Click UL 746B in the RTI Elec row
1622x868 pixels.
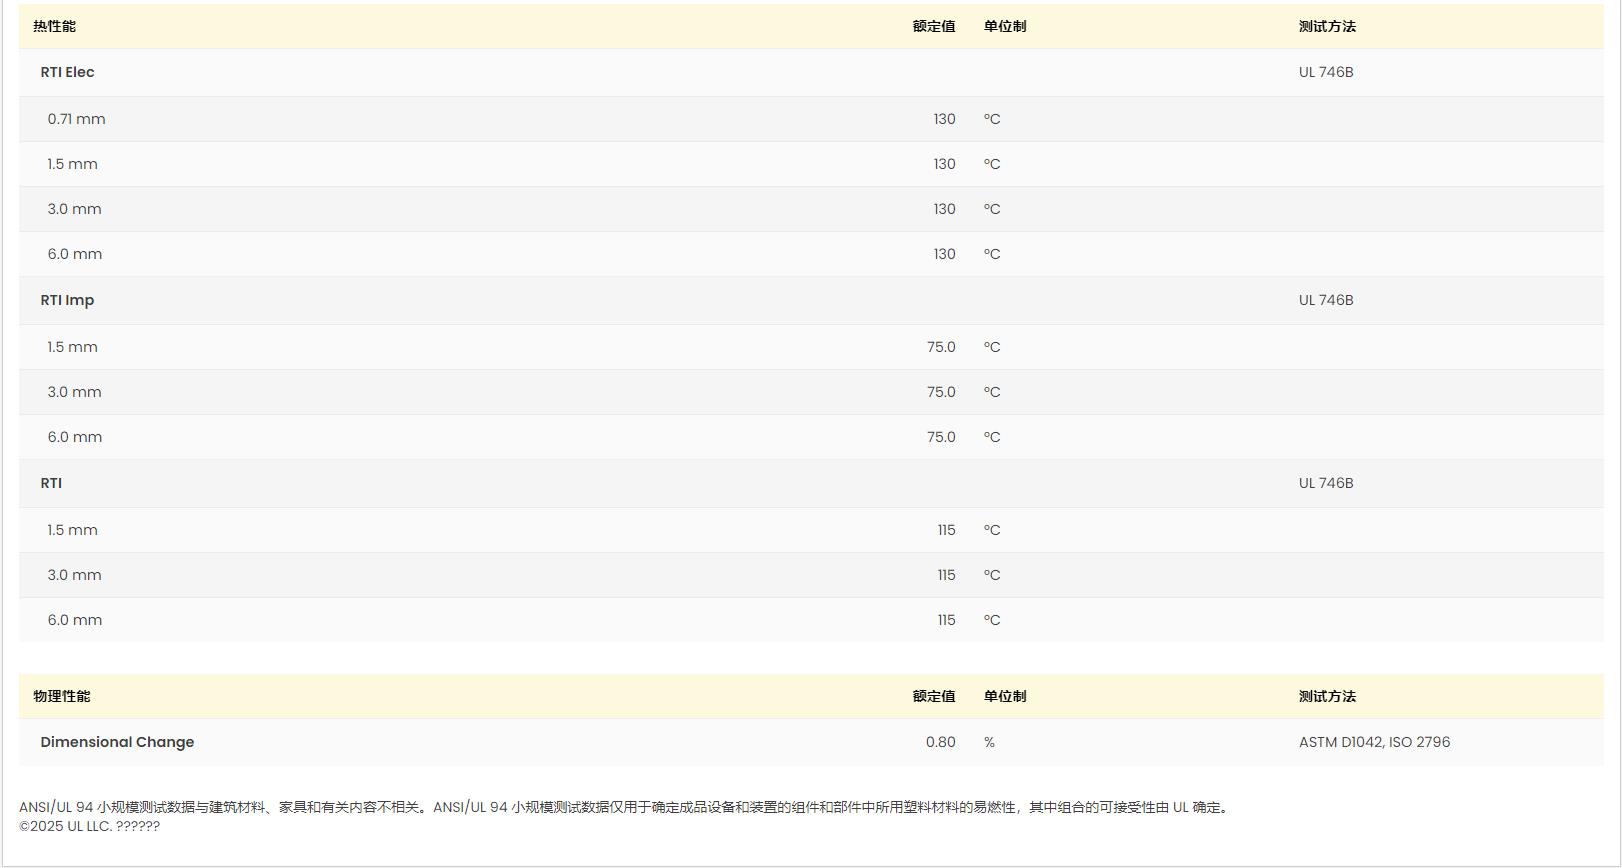pos(1325,72)
